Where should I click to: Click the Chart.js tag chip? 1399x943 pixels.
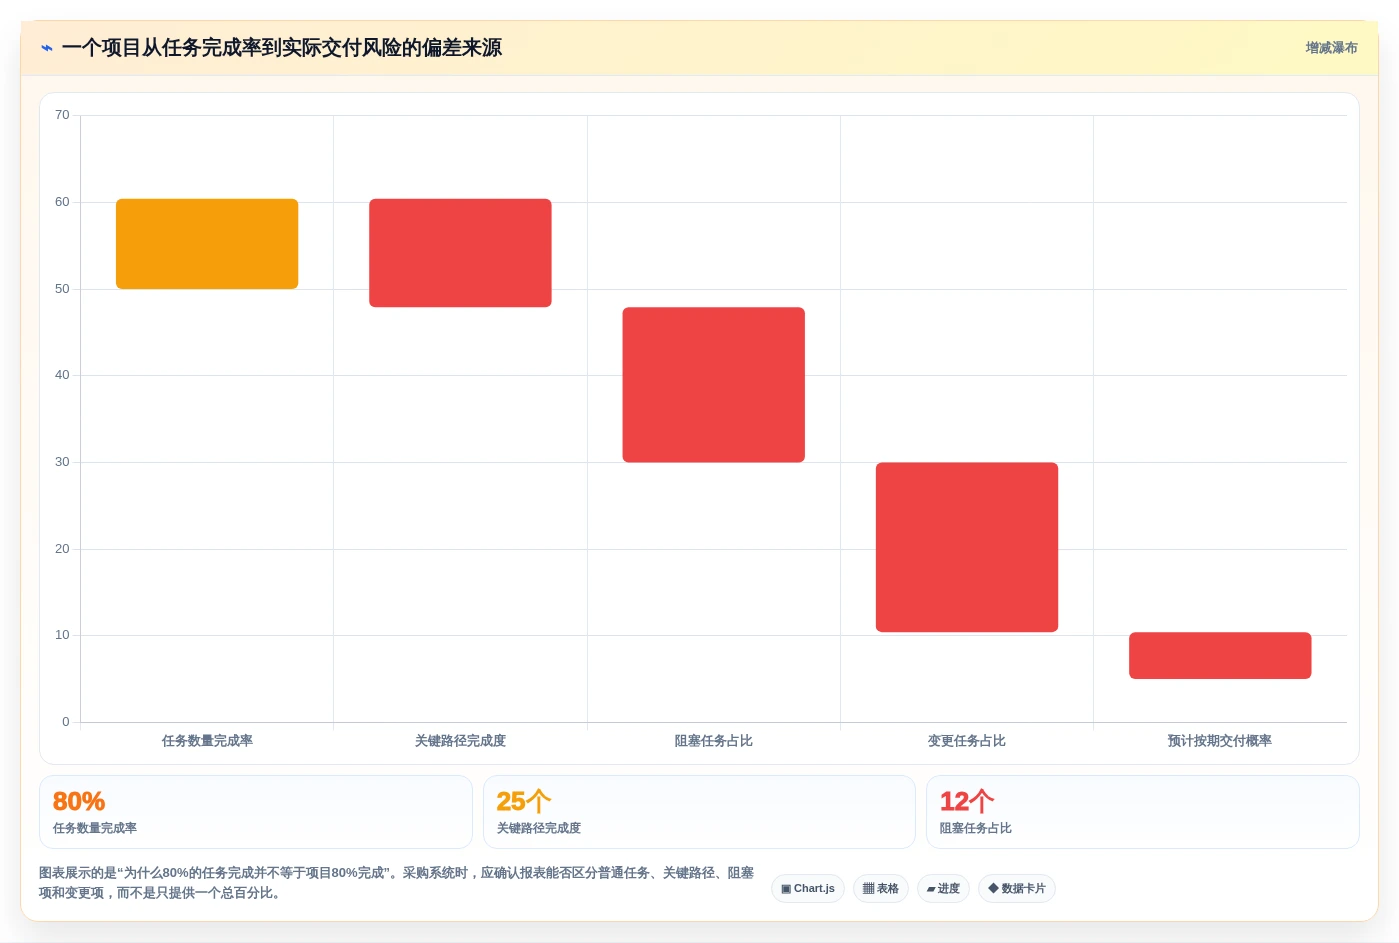[808, 888]
